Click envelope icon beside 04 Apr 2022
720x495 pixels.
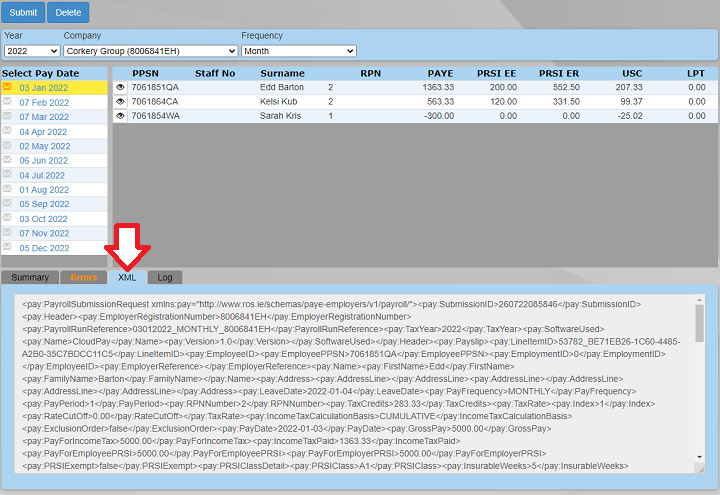pos(8,131)
